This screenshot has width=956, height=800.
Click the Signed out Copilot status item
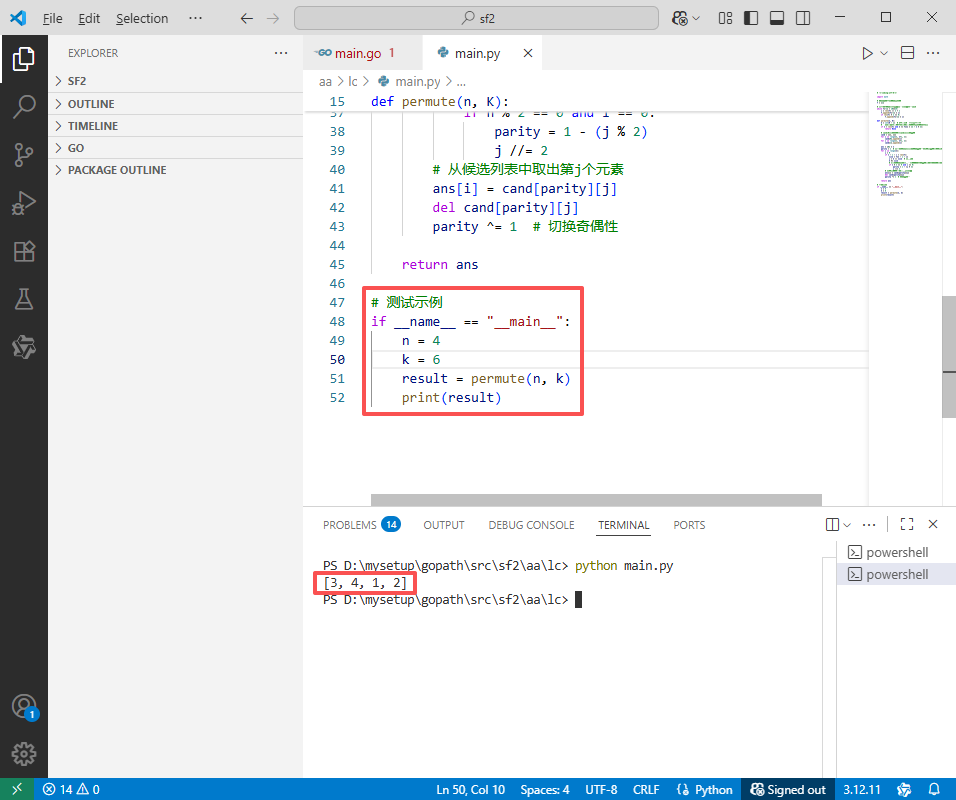(787, 790)
